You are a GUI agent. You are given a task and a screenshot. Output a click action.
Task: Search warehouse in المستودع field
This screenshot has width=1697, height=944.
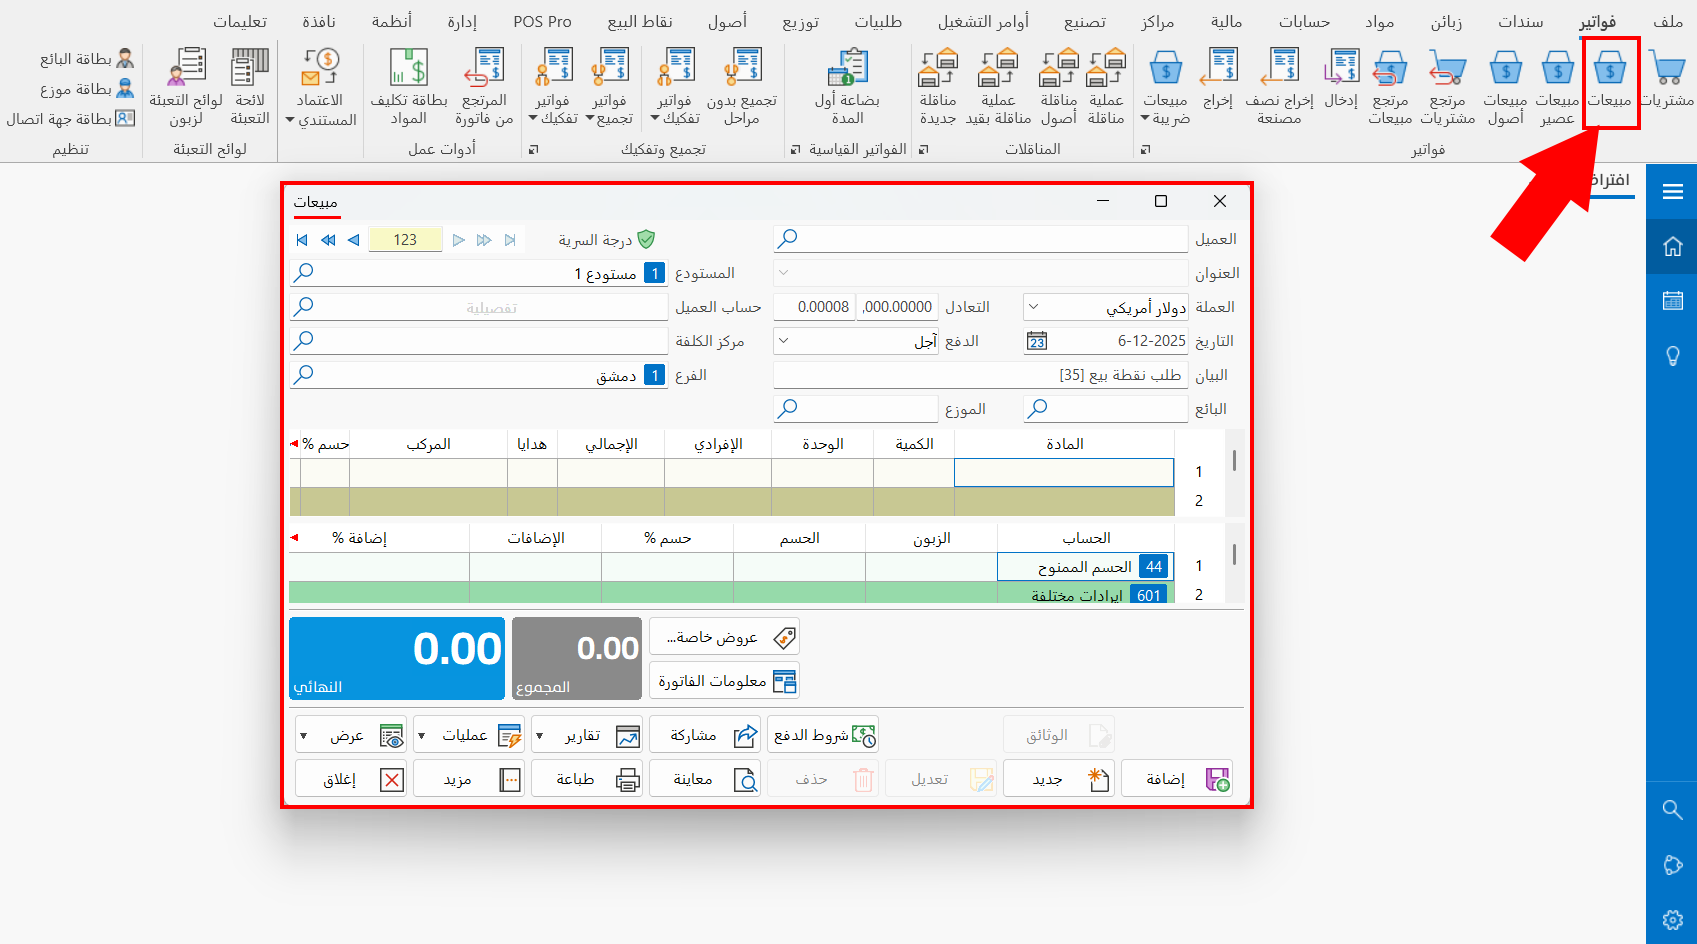(304, 272)
